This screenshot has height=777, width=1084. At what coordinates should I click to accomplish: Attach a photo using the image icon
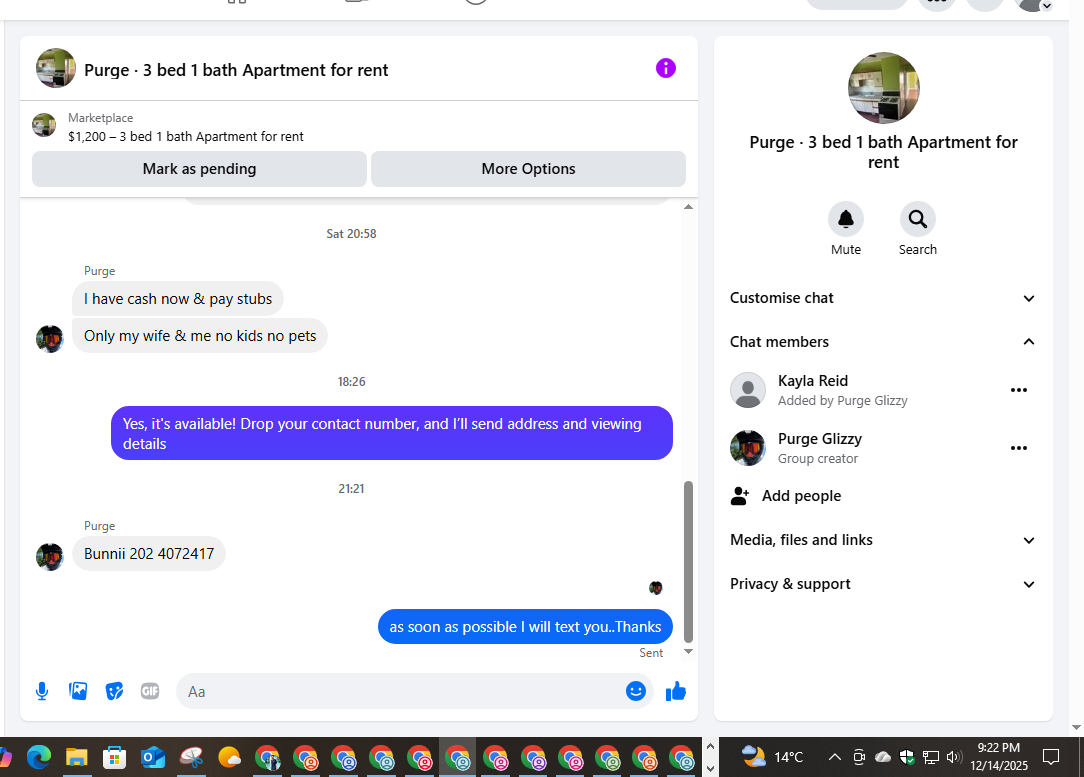[x=78, y=691]
